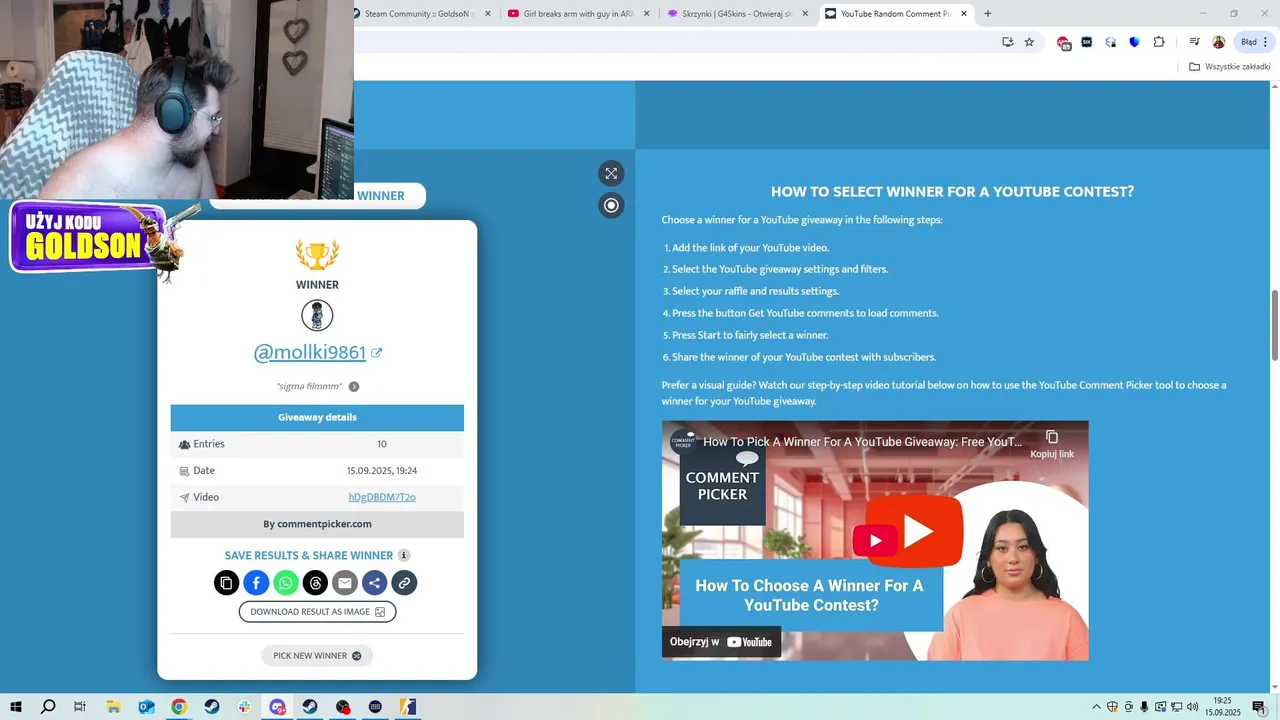Click the Save Results & Share Winner heading

click(309, 555)
